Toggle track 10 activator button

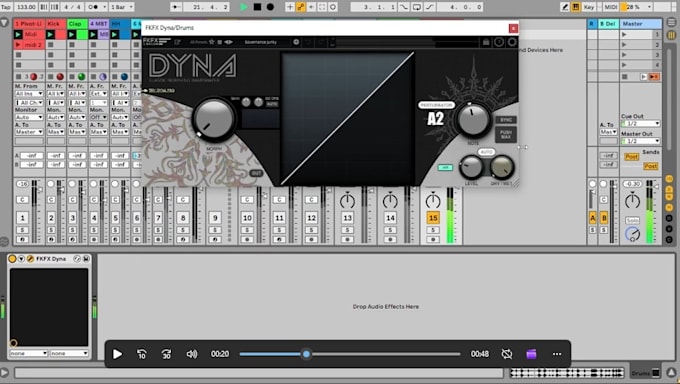(x=247, y=218)
